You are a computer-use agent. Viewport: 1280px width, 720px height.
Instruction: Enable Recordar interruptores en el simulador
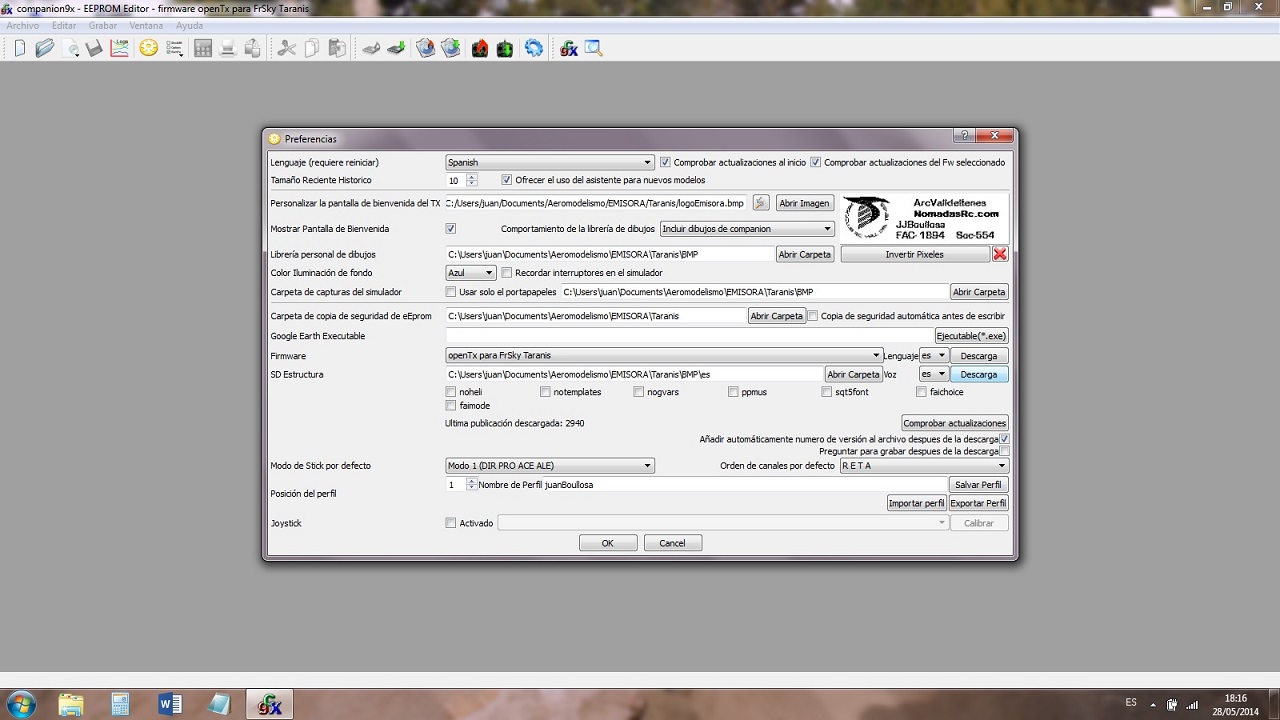coord(507,273)
